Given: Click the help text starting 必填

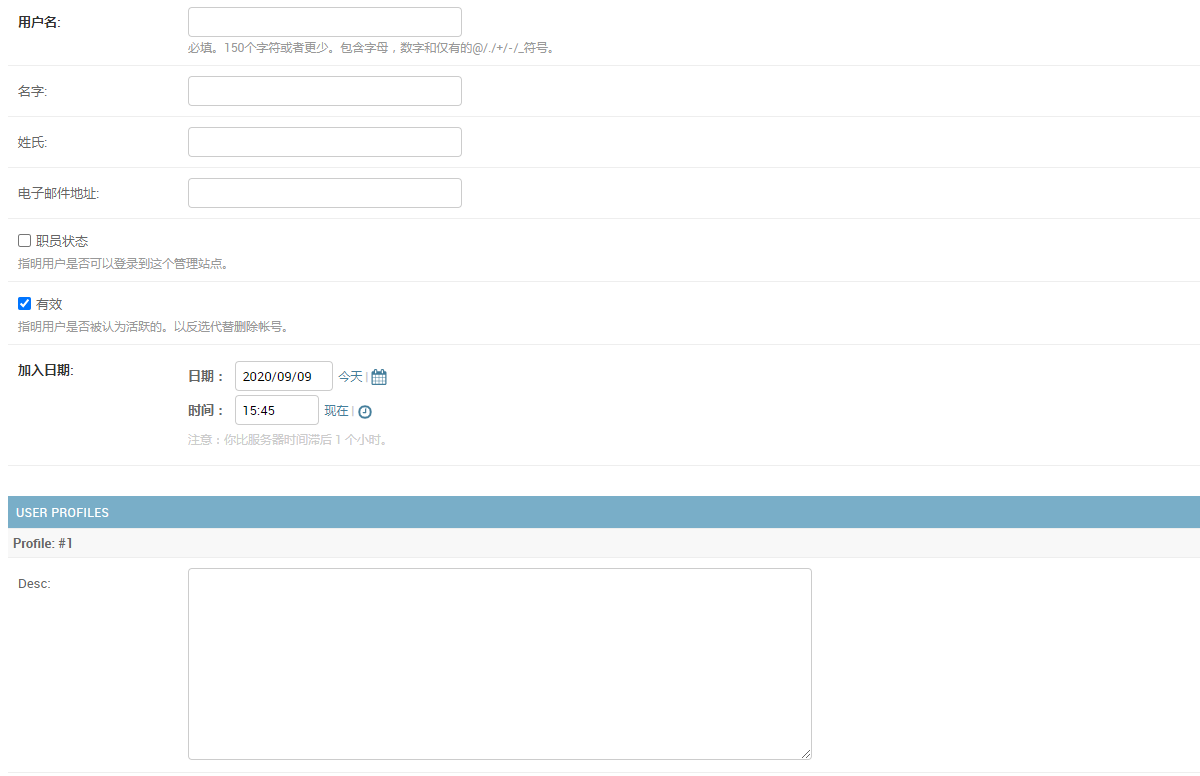Looking at the screenshot, I should point(371,47).
